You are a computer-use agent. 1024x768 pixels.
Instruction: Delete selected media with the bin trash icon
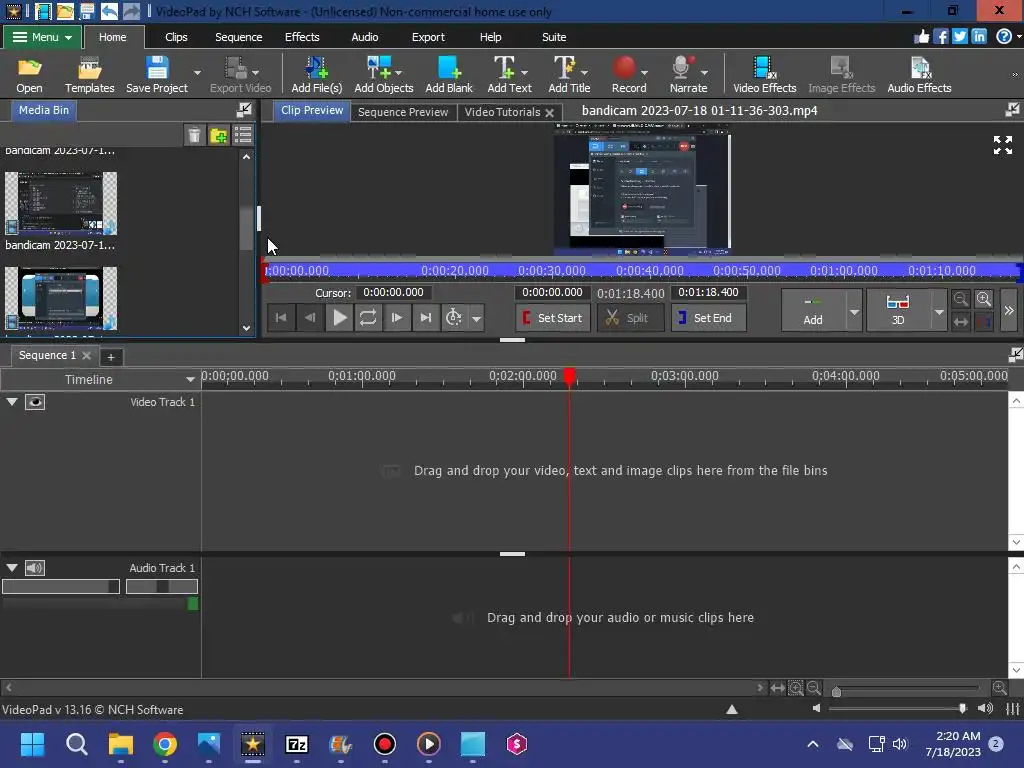point(194,135)
